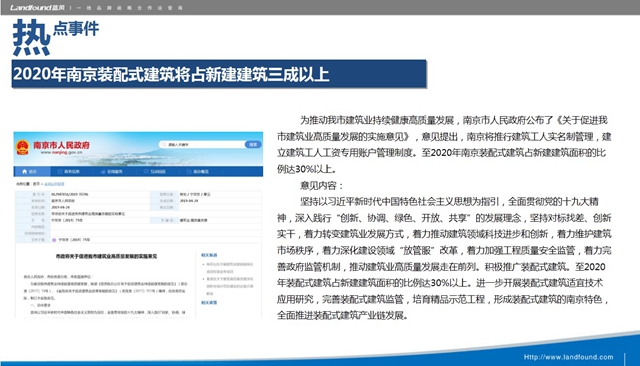Click the national emblem logo icon

[22, 147]
